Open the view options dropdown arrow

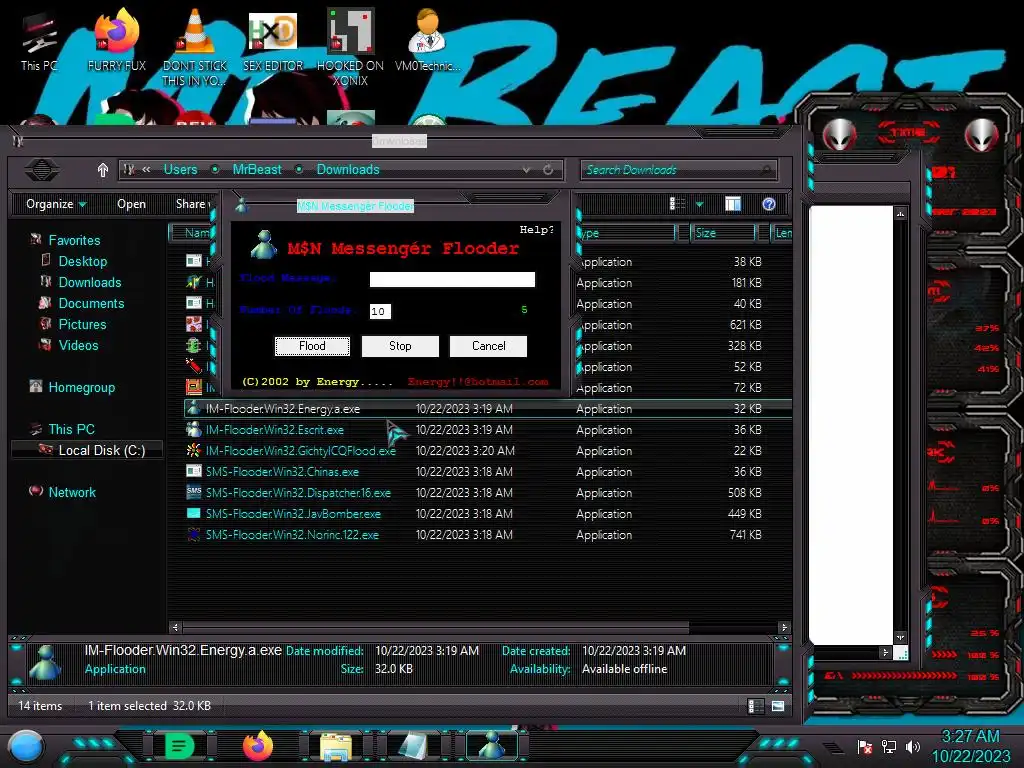point(699,204)
